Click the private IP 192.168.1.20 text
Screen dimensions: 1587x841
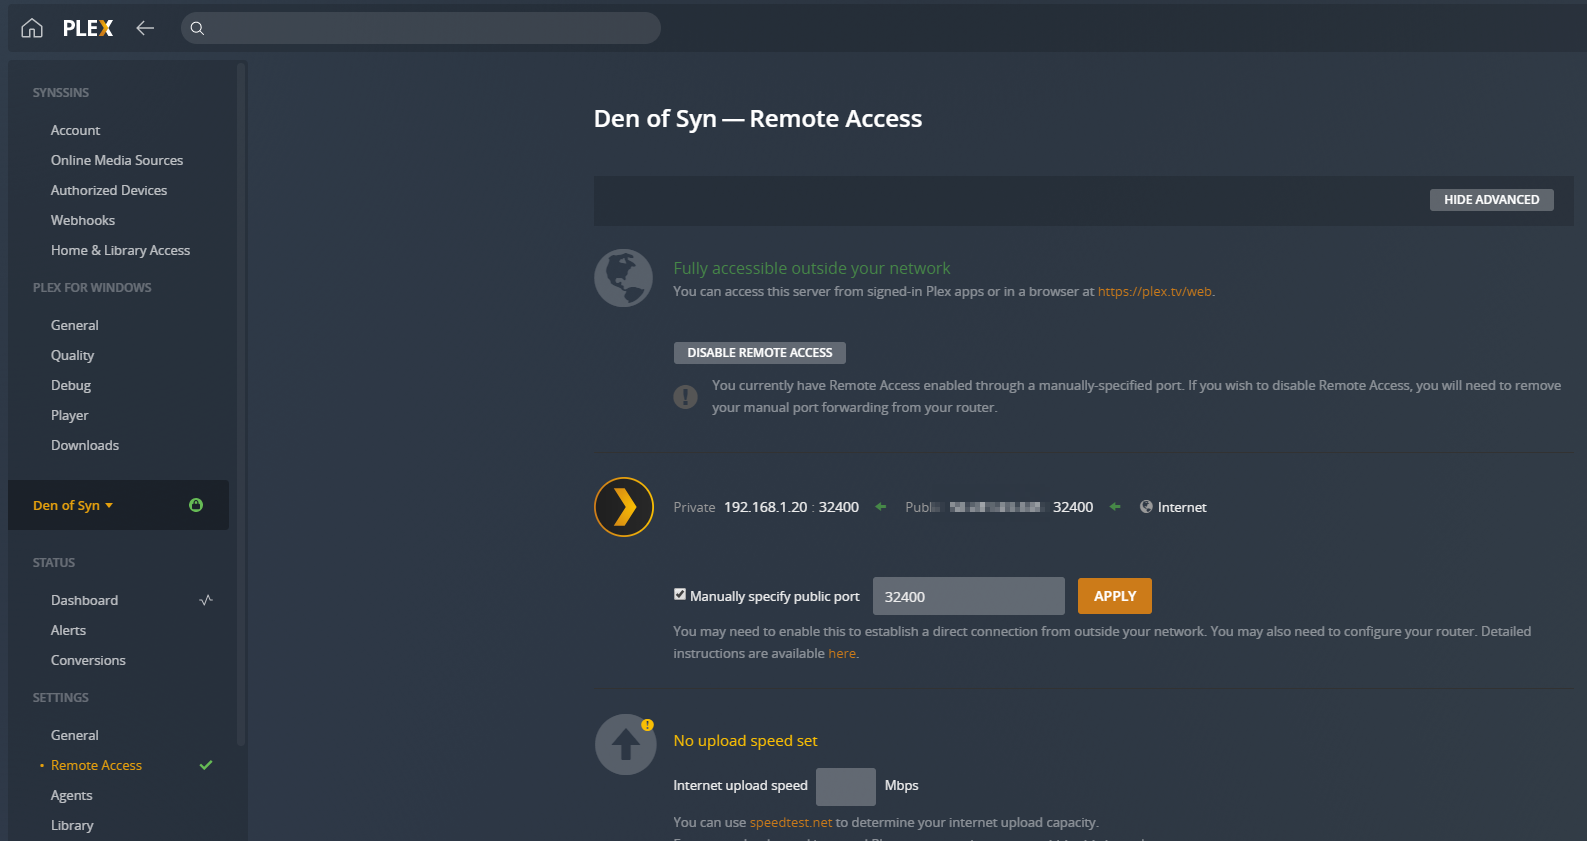(x=766, y=507)
